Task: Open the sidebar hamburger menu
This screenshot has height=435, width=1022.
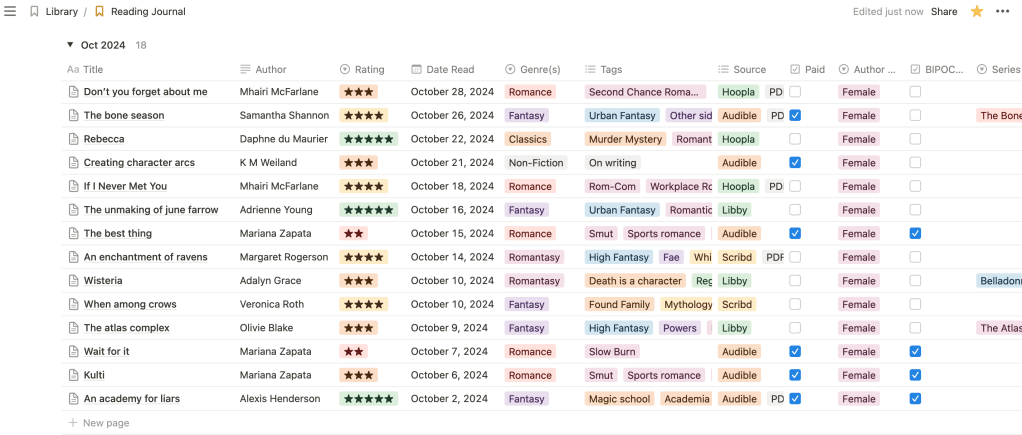Action: point(10,11)
